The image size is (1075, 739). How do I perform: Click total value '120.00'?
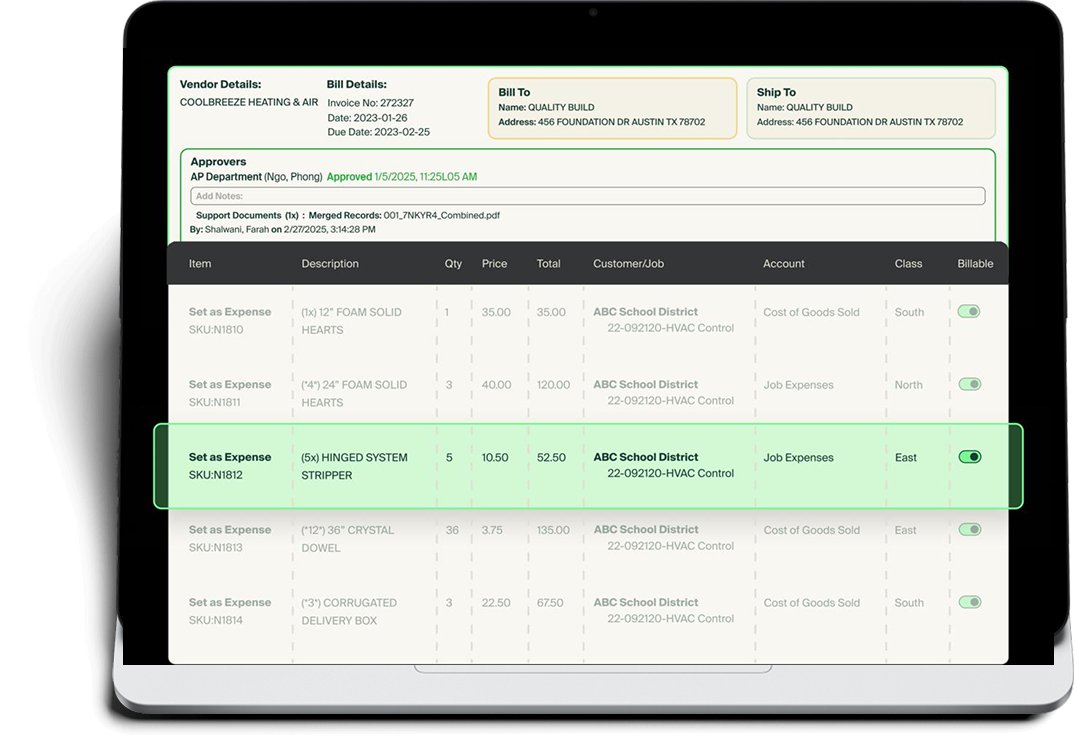553,385
